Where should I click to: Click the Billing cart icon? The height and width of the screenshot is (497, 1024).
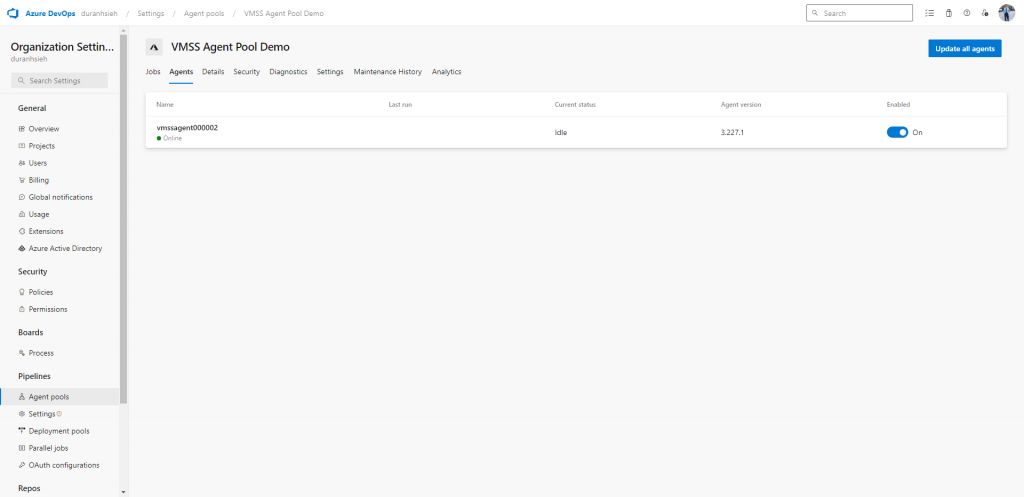(22, 180)
